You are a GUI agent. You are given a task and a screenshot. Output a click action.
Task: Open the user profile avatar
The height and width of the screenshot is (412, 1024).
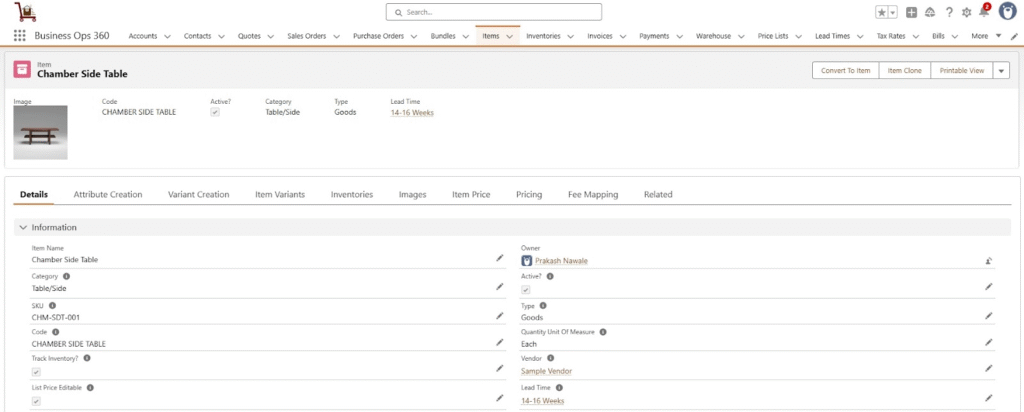coord(1005,12)
